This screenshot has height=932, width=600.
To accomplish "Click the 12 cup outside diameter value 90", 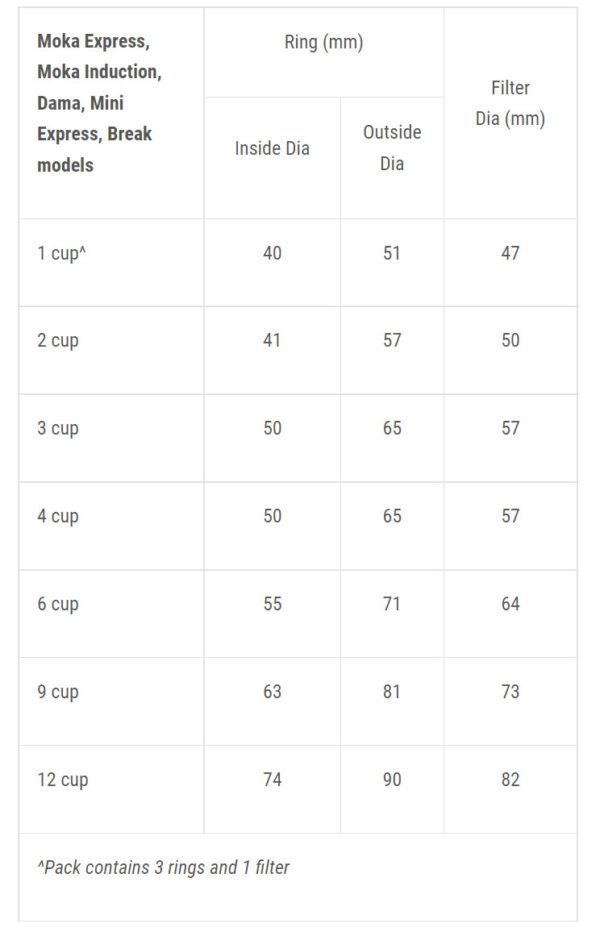I will pos(392,780).
